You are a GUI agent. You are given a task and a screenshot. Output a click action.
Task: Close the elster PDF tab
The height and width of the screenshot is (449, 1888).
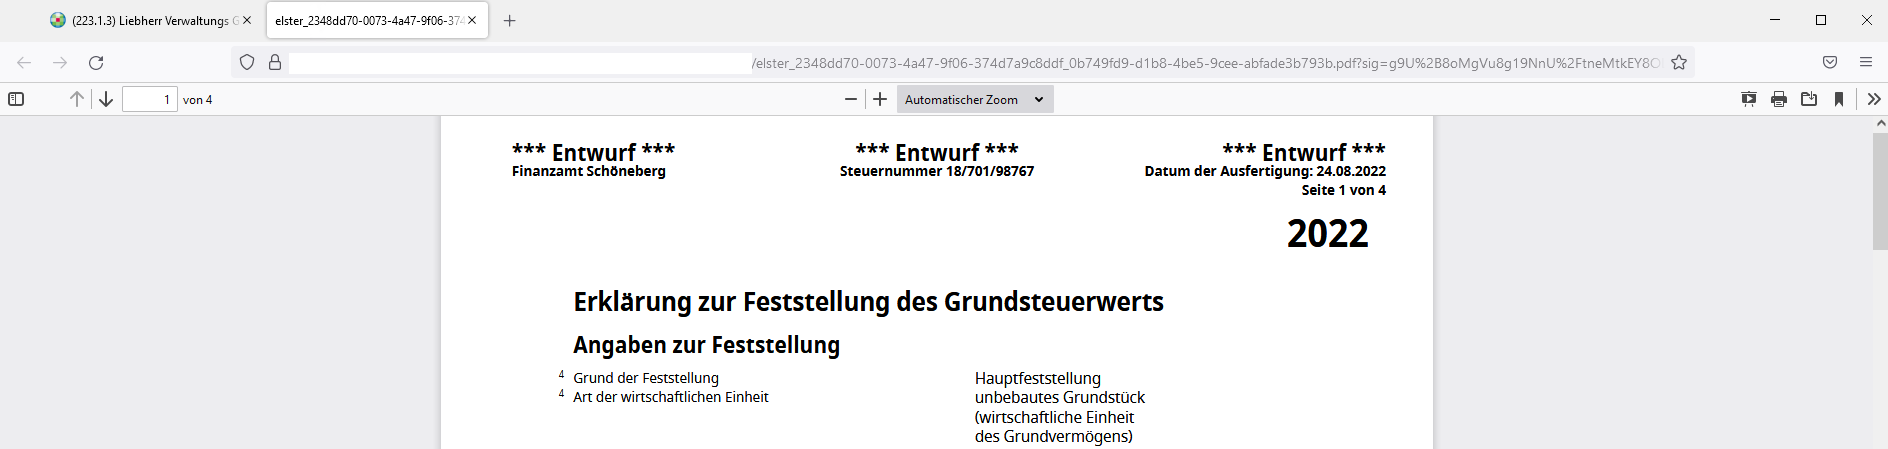(x=472, y=20)
